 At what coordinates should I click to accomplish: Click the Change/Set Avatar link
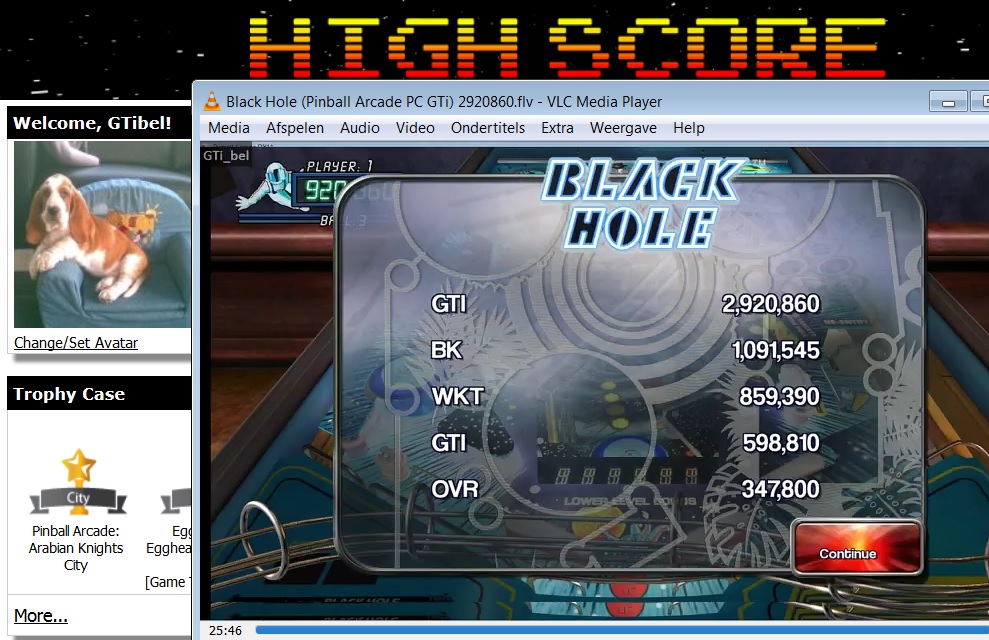click(76, 342)
